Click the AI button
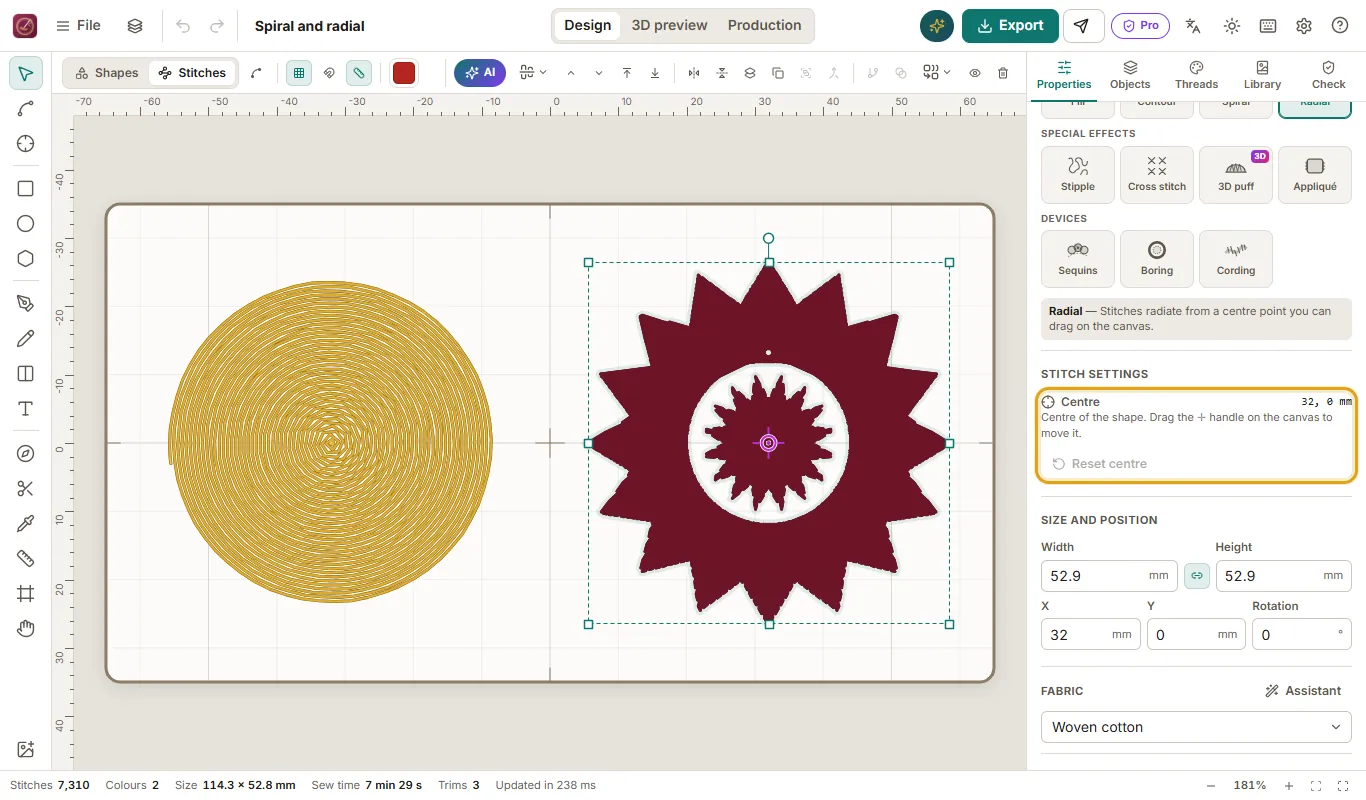1366x800 pixels. coord(480,73)
